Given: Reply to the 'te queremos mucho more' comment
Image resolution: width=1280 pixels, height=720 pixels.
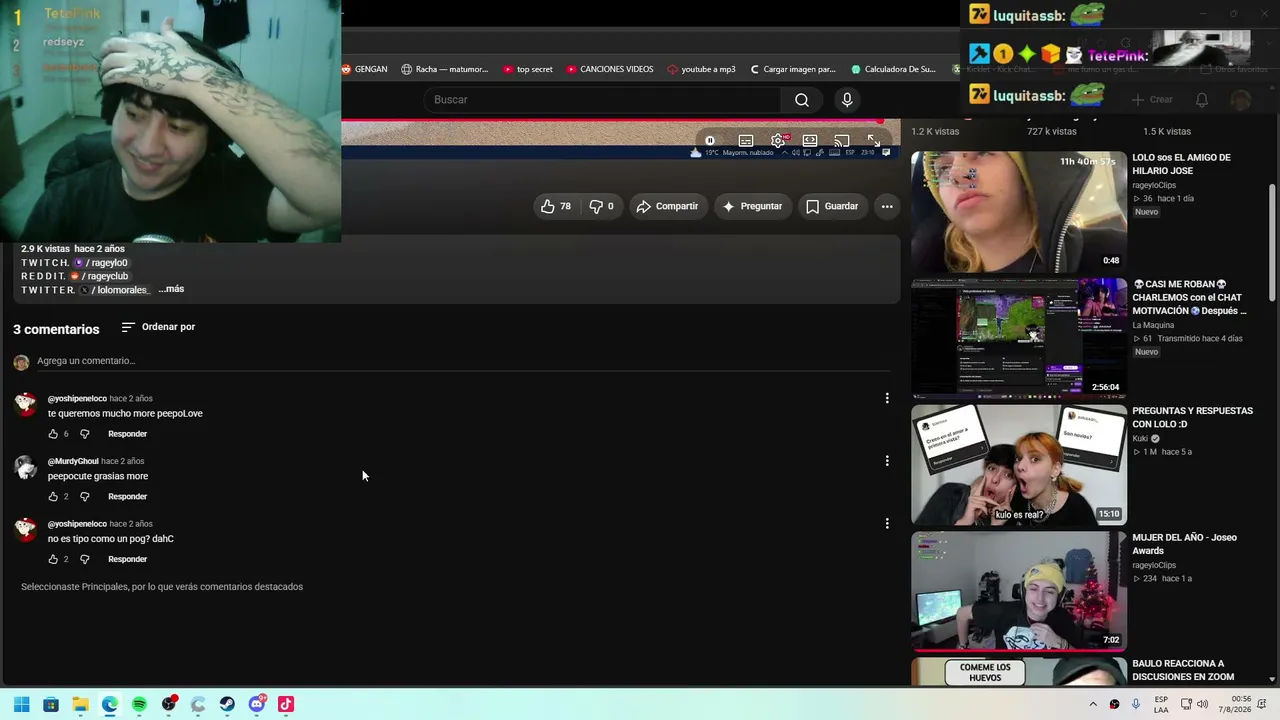Looking at the screenshot, I should 127,434.
